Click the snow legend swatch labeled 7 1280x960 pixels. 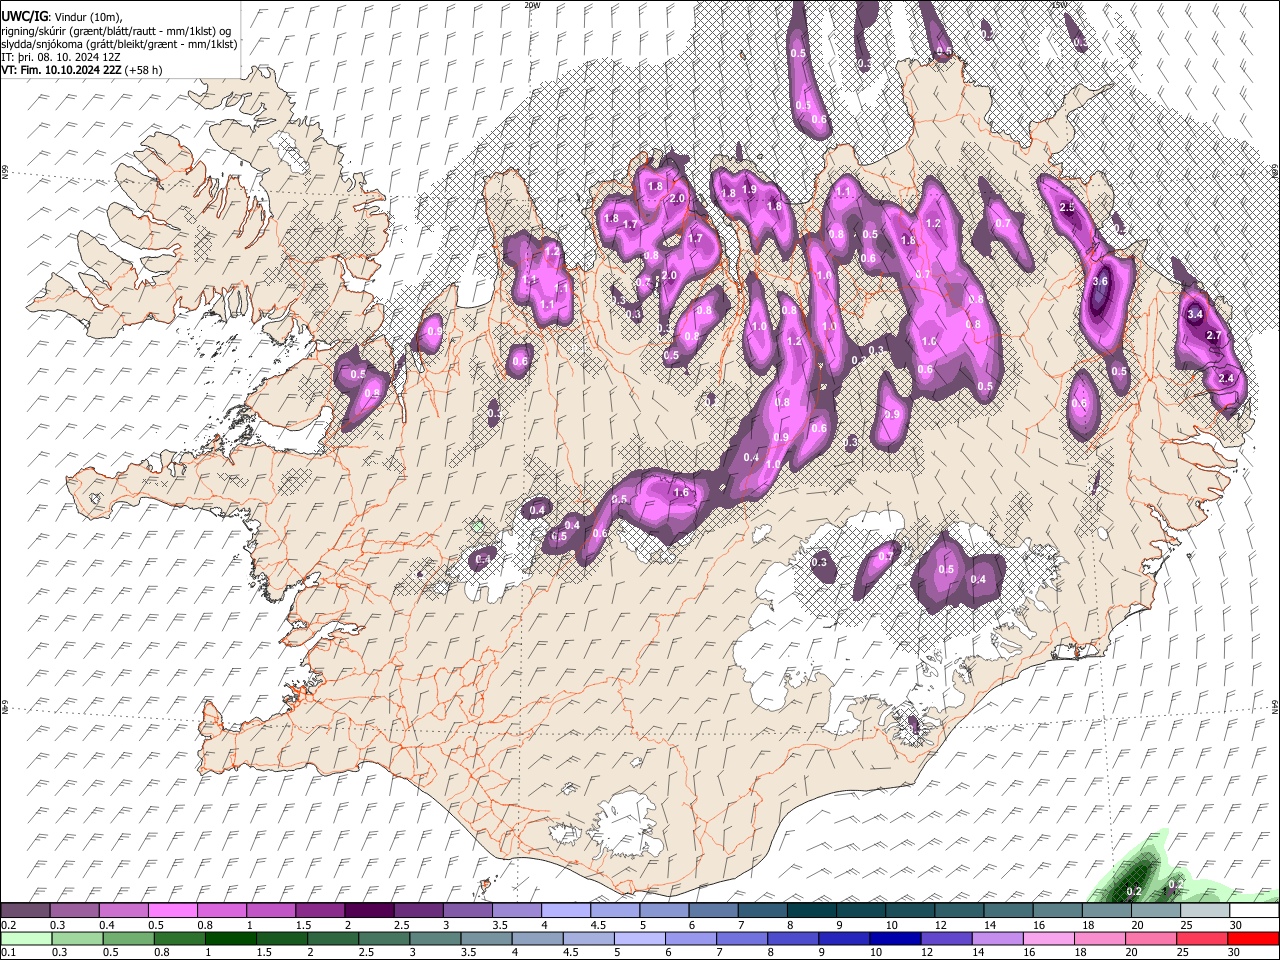[762, 911]
